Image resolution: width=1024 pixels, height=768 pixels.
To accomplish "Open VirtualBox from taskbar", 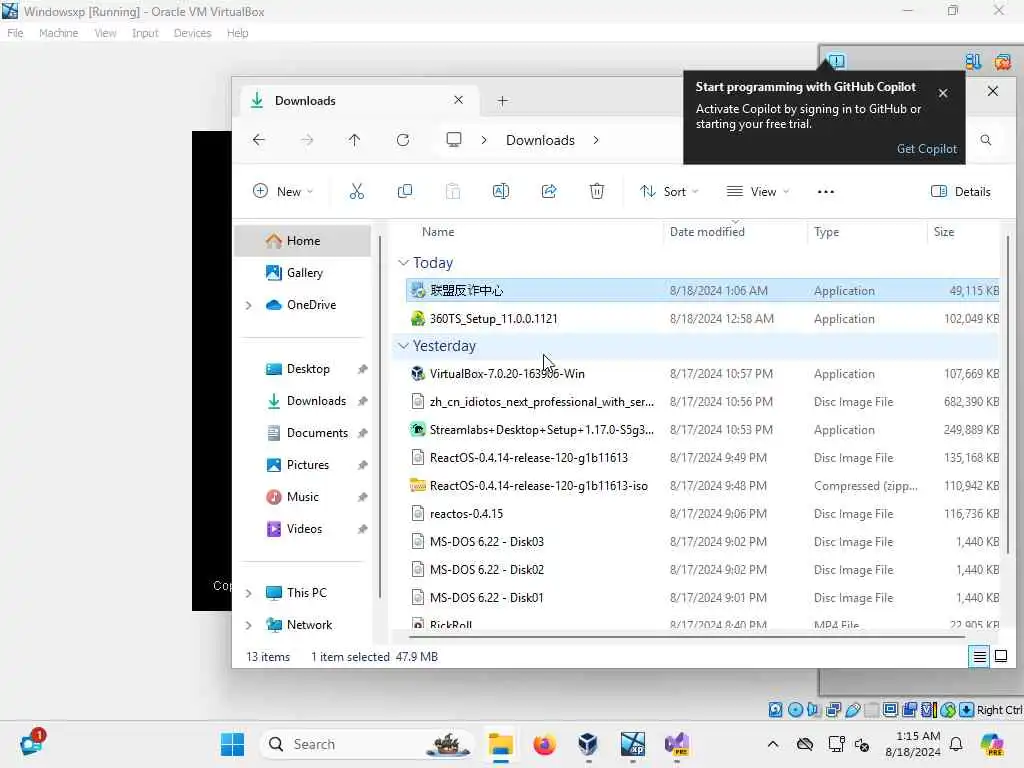I will click(588, 744).
